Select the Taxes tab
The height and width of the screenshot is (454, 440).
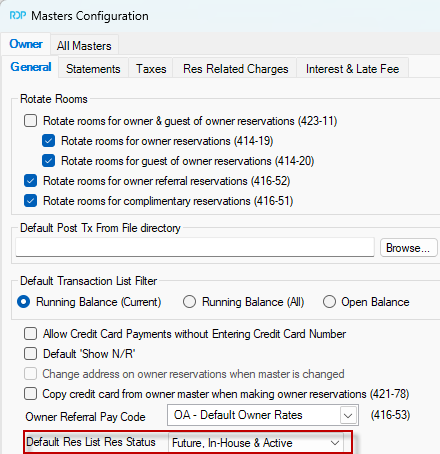click(151, 69)
